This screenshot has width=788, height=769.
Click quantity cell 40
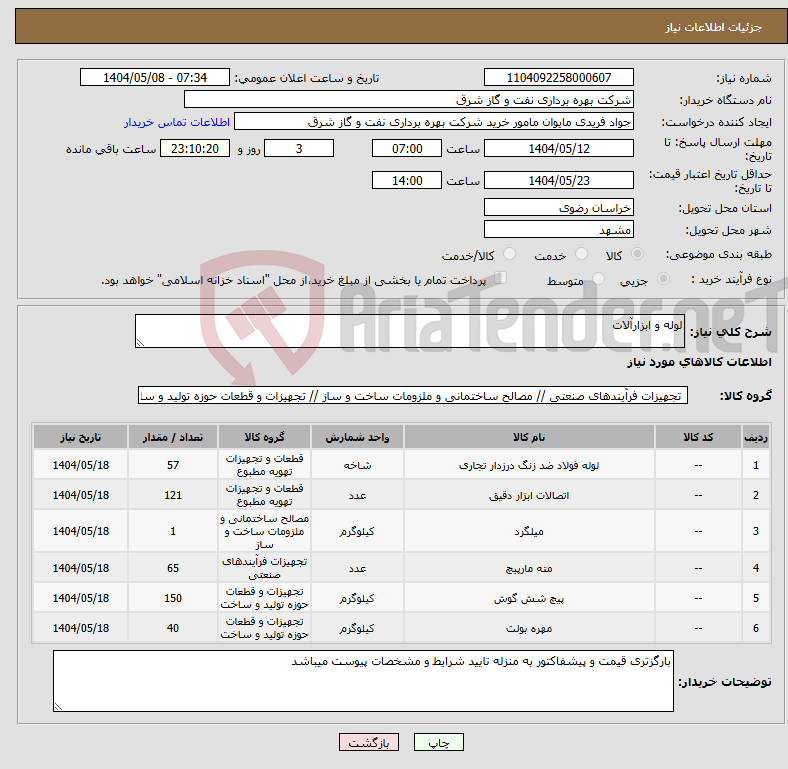[173, 628]
